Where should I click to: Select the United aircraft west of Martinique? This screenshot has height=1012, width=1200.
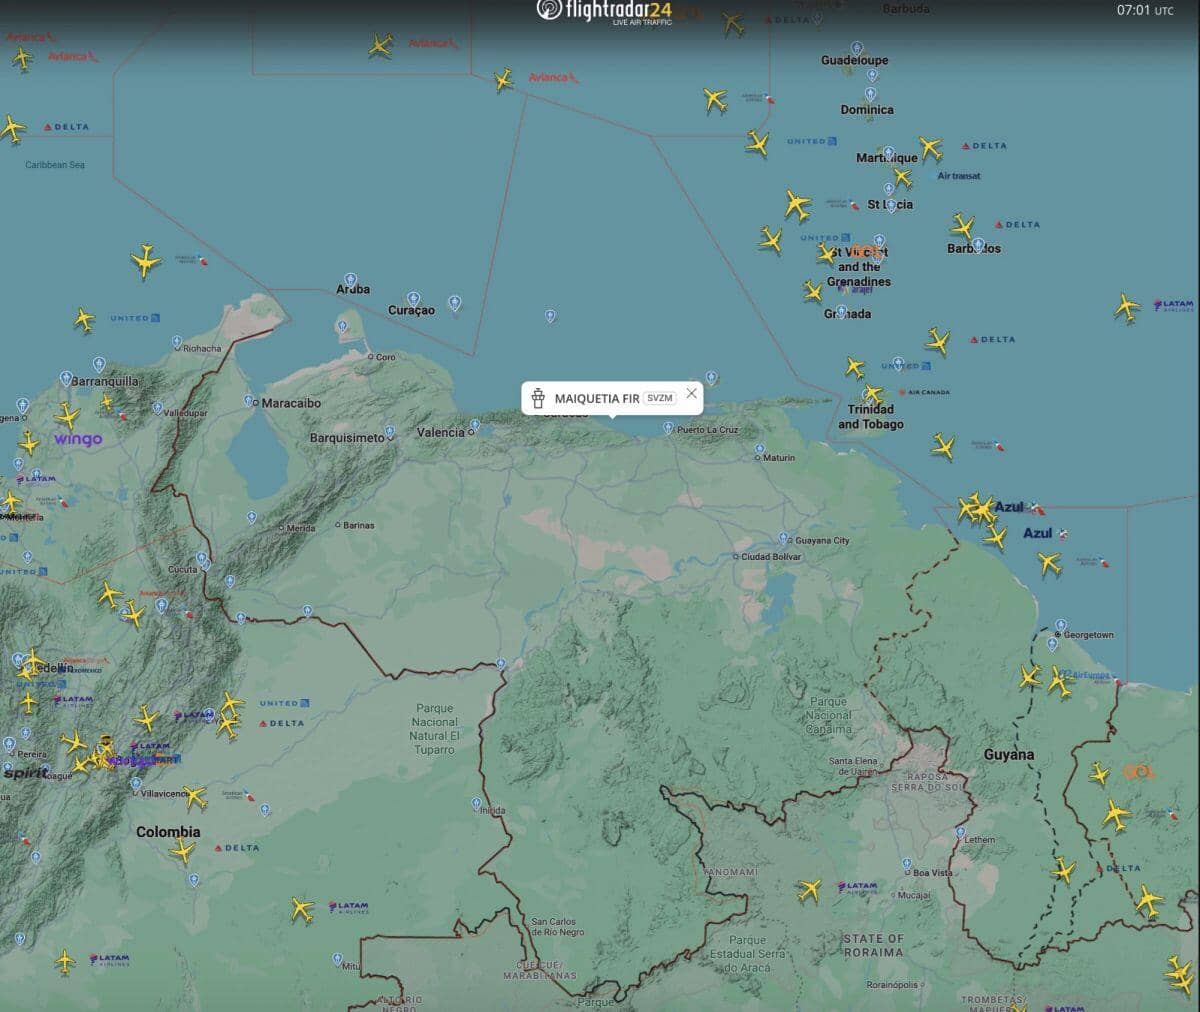758,143
